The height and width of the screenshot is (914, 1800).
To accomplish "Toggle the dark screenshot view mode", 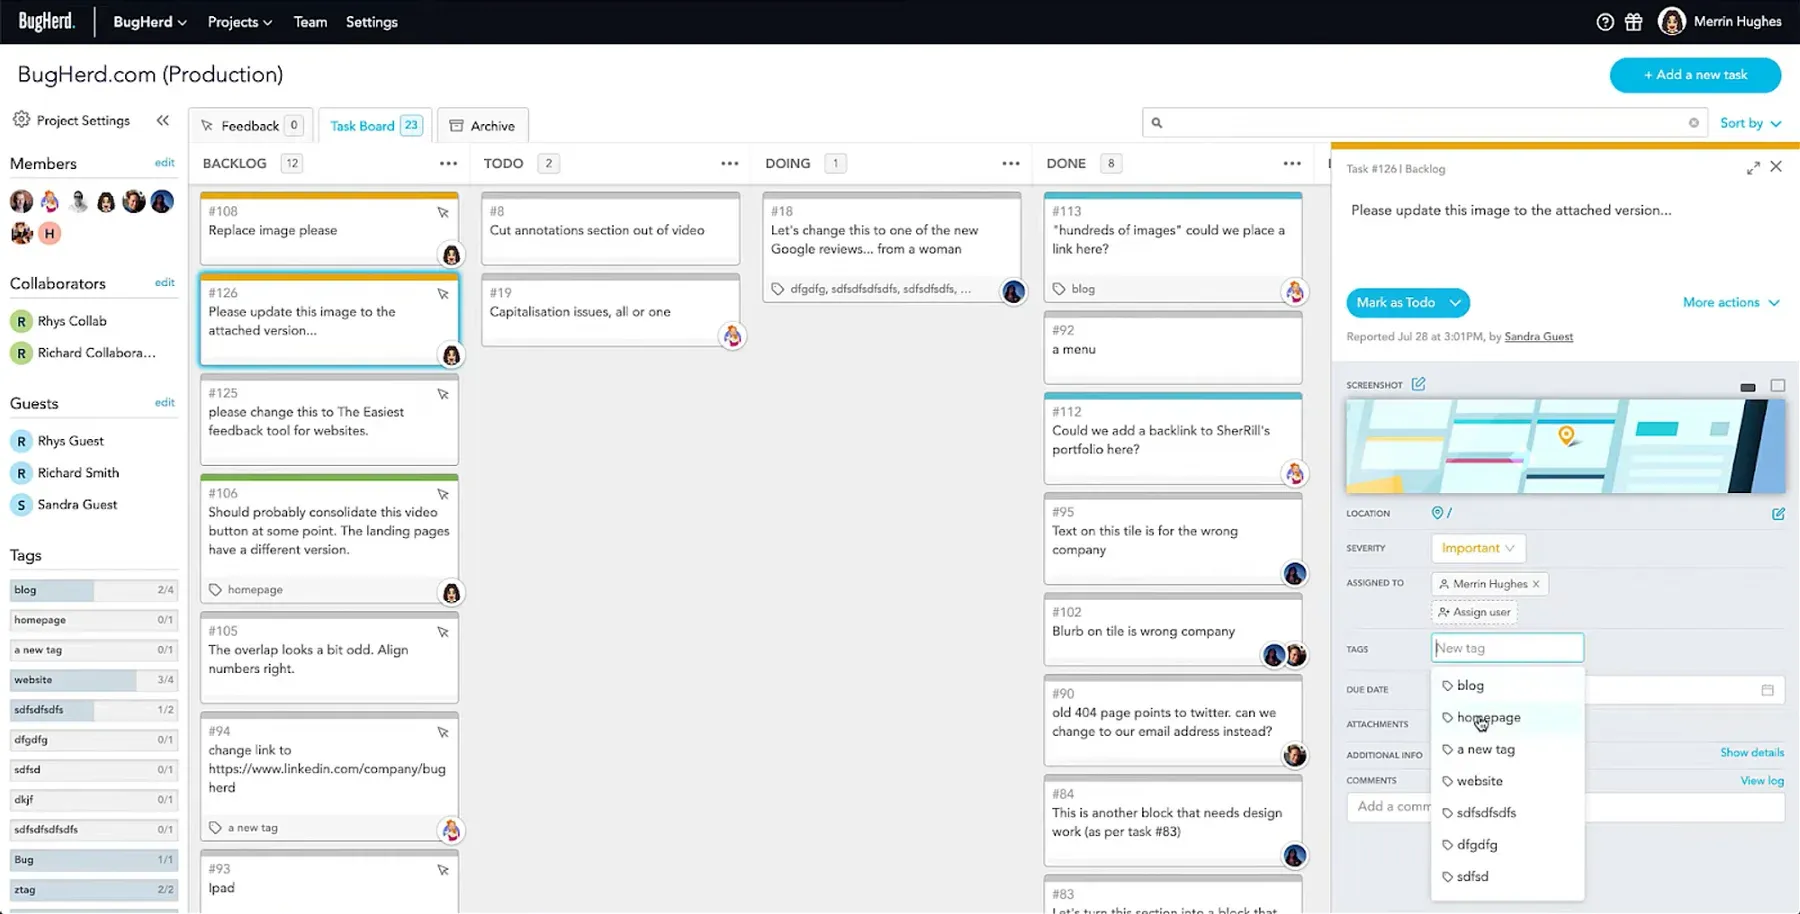I will 1748,385.
